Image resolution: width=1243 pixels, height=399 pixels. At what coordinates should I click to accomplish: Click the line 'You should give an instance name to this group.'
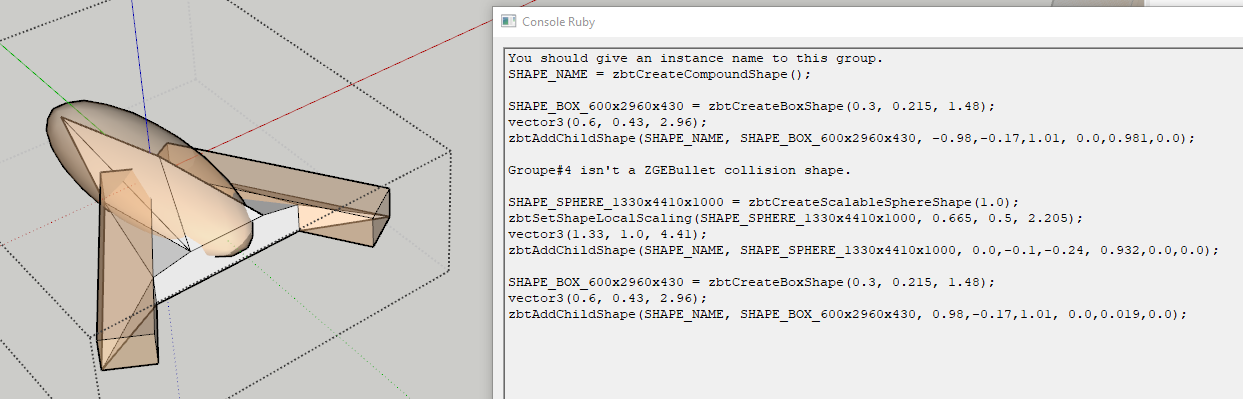[x=695, y=59]
